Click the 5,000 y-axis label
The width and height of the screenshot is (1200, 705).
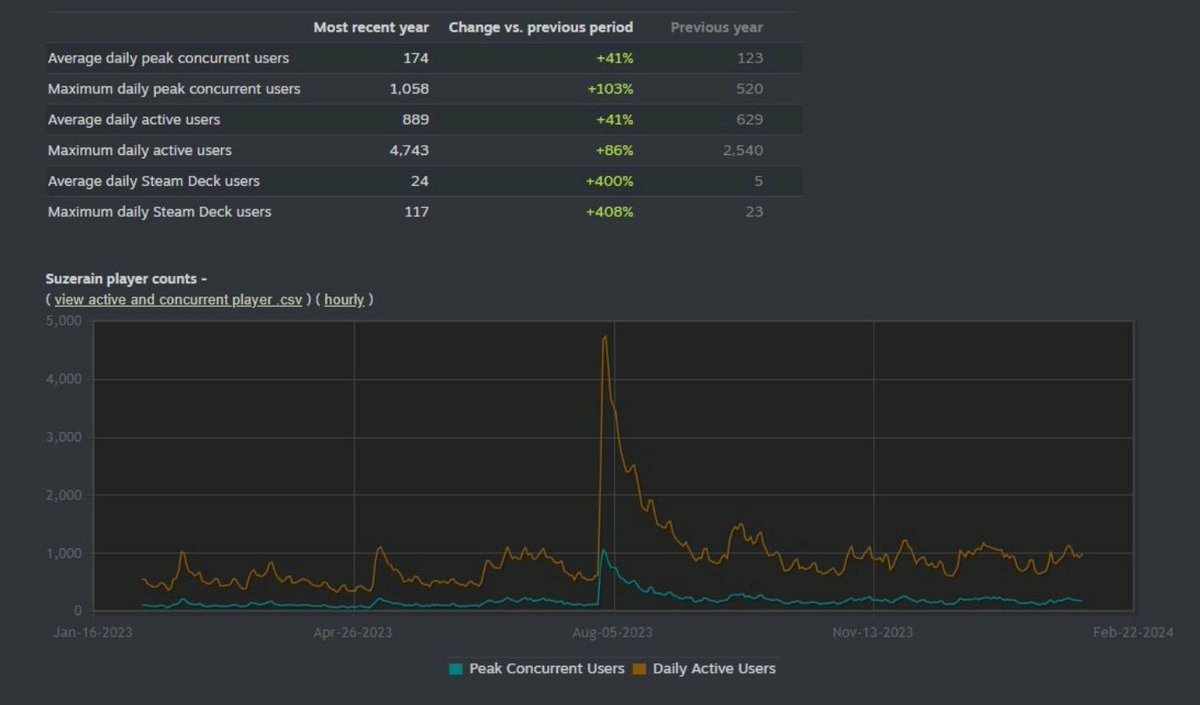click(x=63, y=320)
